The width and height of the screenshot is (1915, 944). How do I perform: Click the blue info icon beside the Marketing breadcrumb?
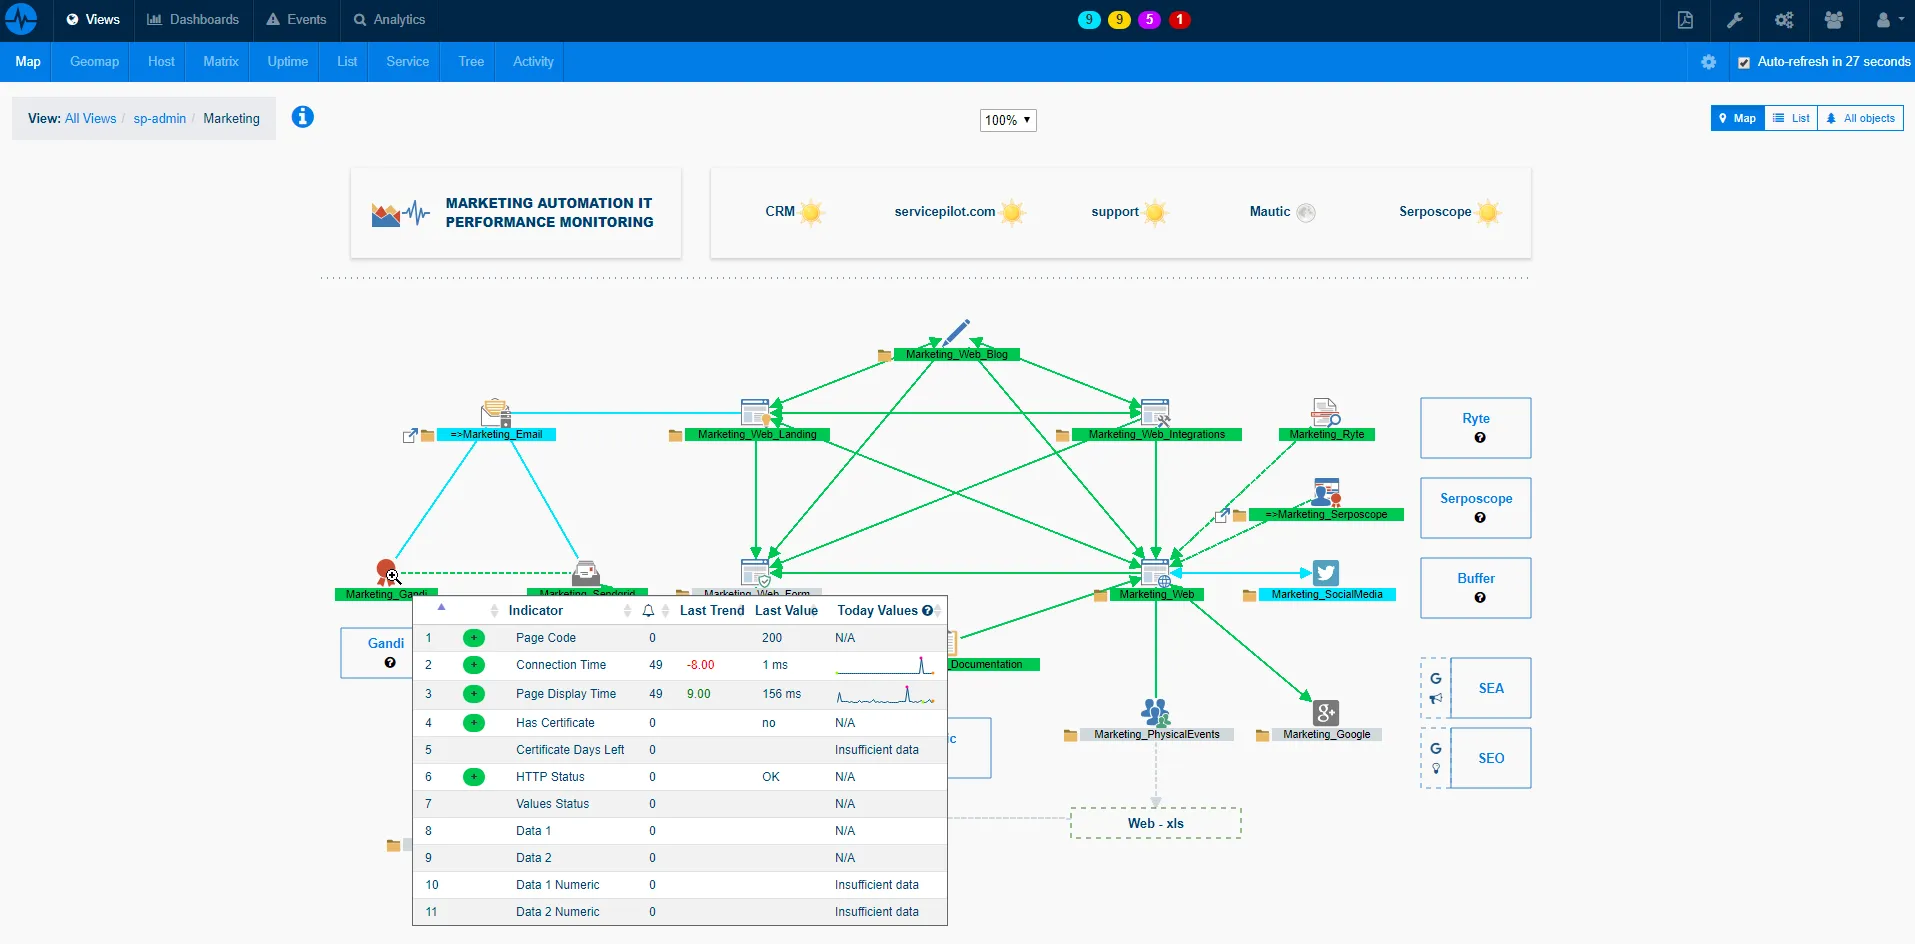302,117
